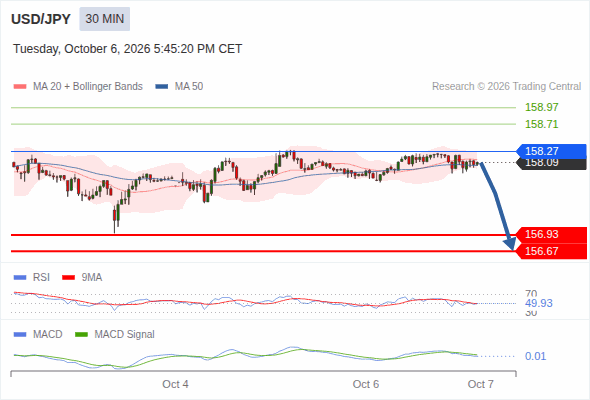Click the 158.71 resistance level label
Screen dimensions: 590x400
tap(541, 124)
